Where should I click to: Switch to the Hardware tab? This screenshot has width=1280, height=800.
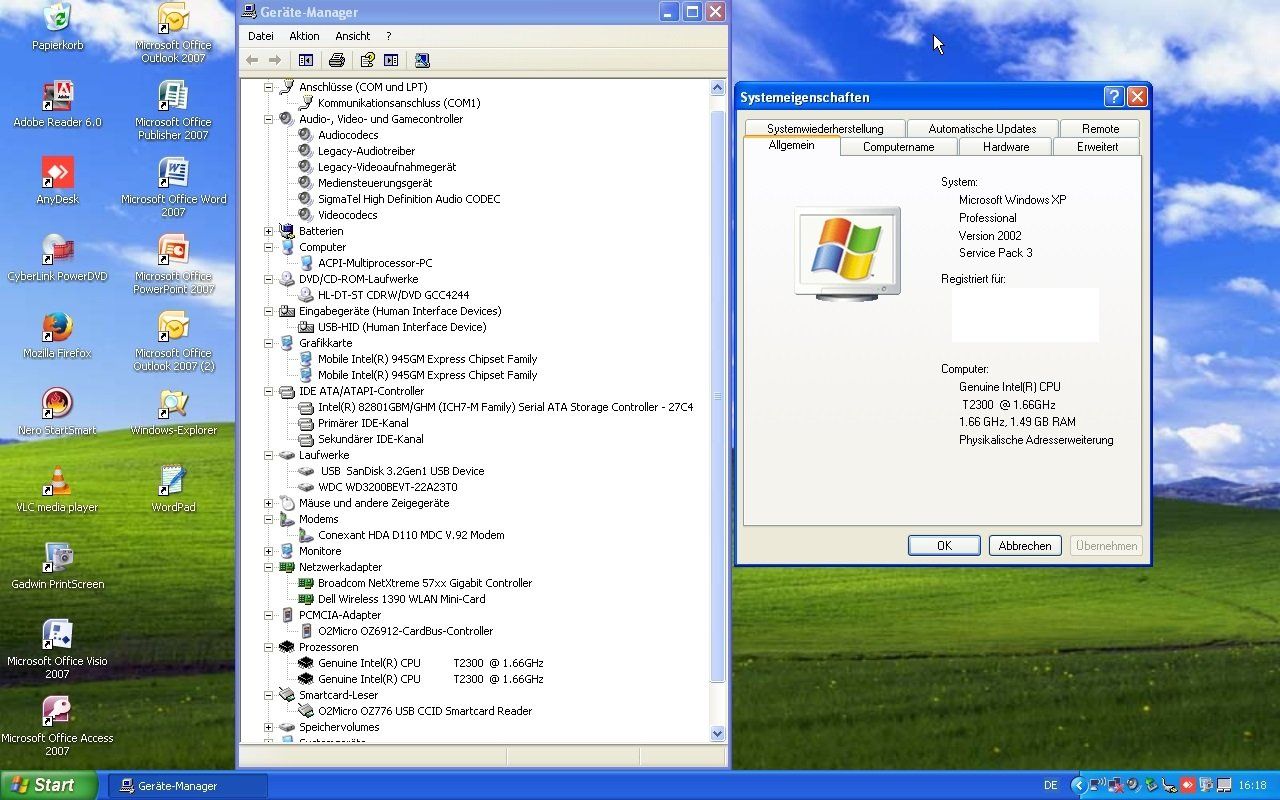click(1006, 147)
